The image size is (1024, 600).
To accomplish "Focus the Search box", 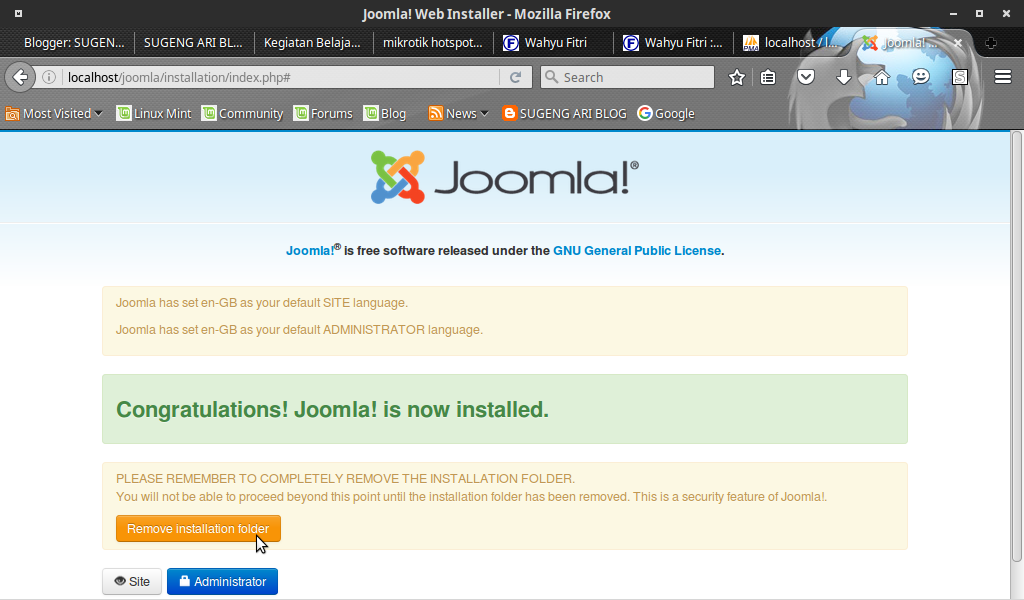I will click(x=627, y=77).
